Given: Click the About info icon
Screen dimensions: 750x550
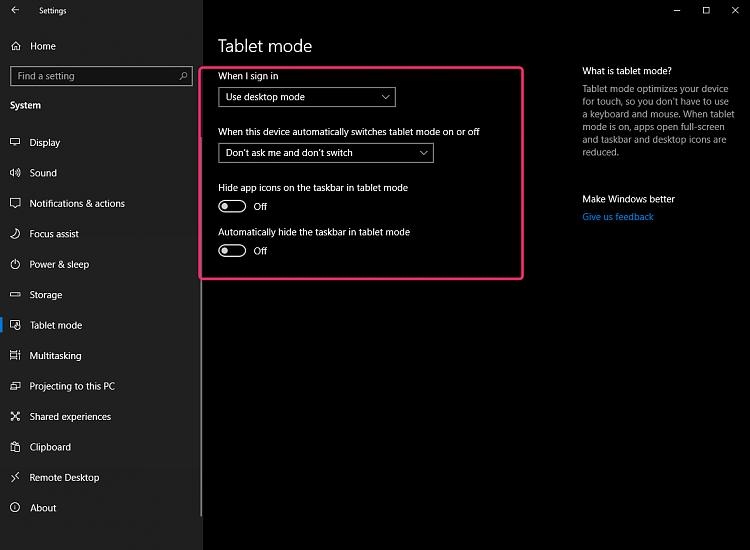Looking at the screenshot, I should pyautogui.click(x=15, y=507).
